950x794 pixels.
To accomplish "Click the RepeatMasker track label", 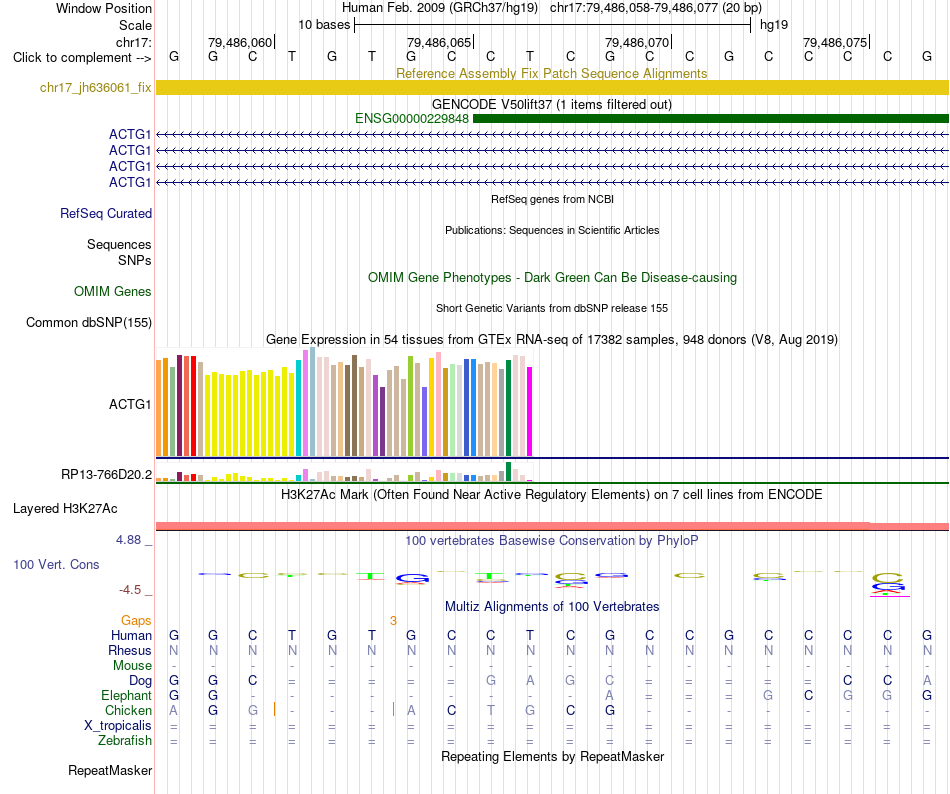I will click(110, 770).
